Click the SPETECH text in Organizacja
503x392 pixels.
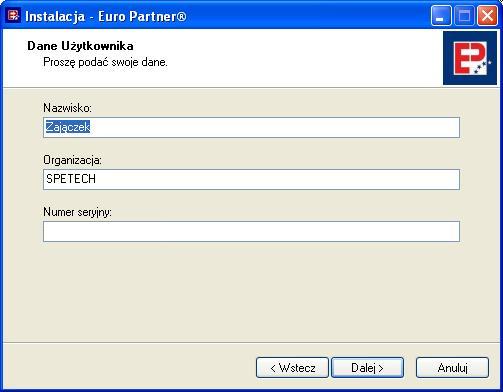pyautogui.click(x=71, y=179)
